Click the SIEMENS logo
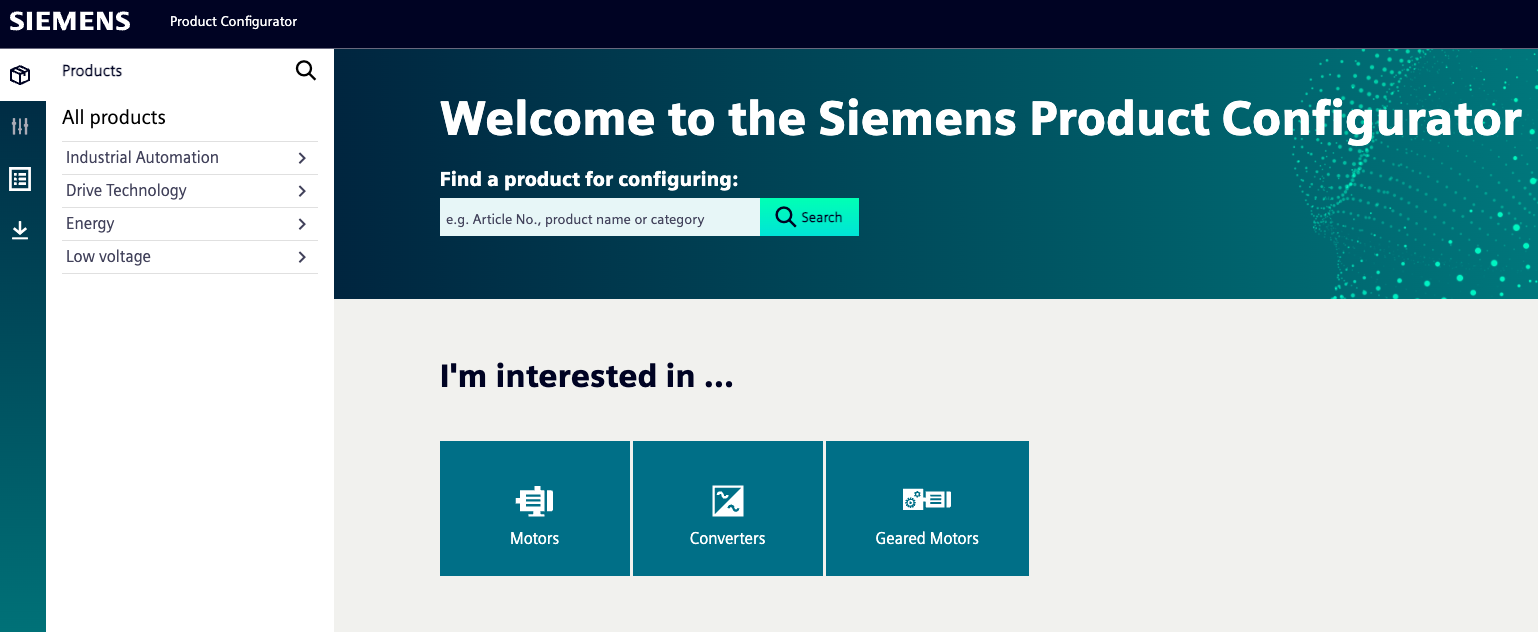Image resolution: width=1538 pixels, height=632 pixels. click(69, 20)
